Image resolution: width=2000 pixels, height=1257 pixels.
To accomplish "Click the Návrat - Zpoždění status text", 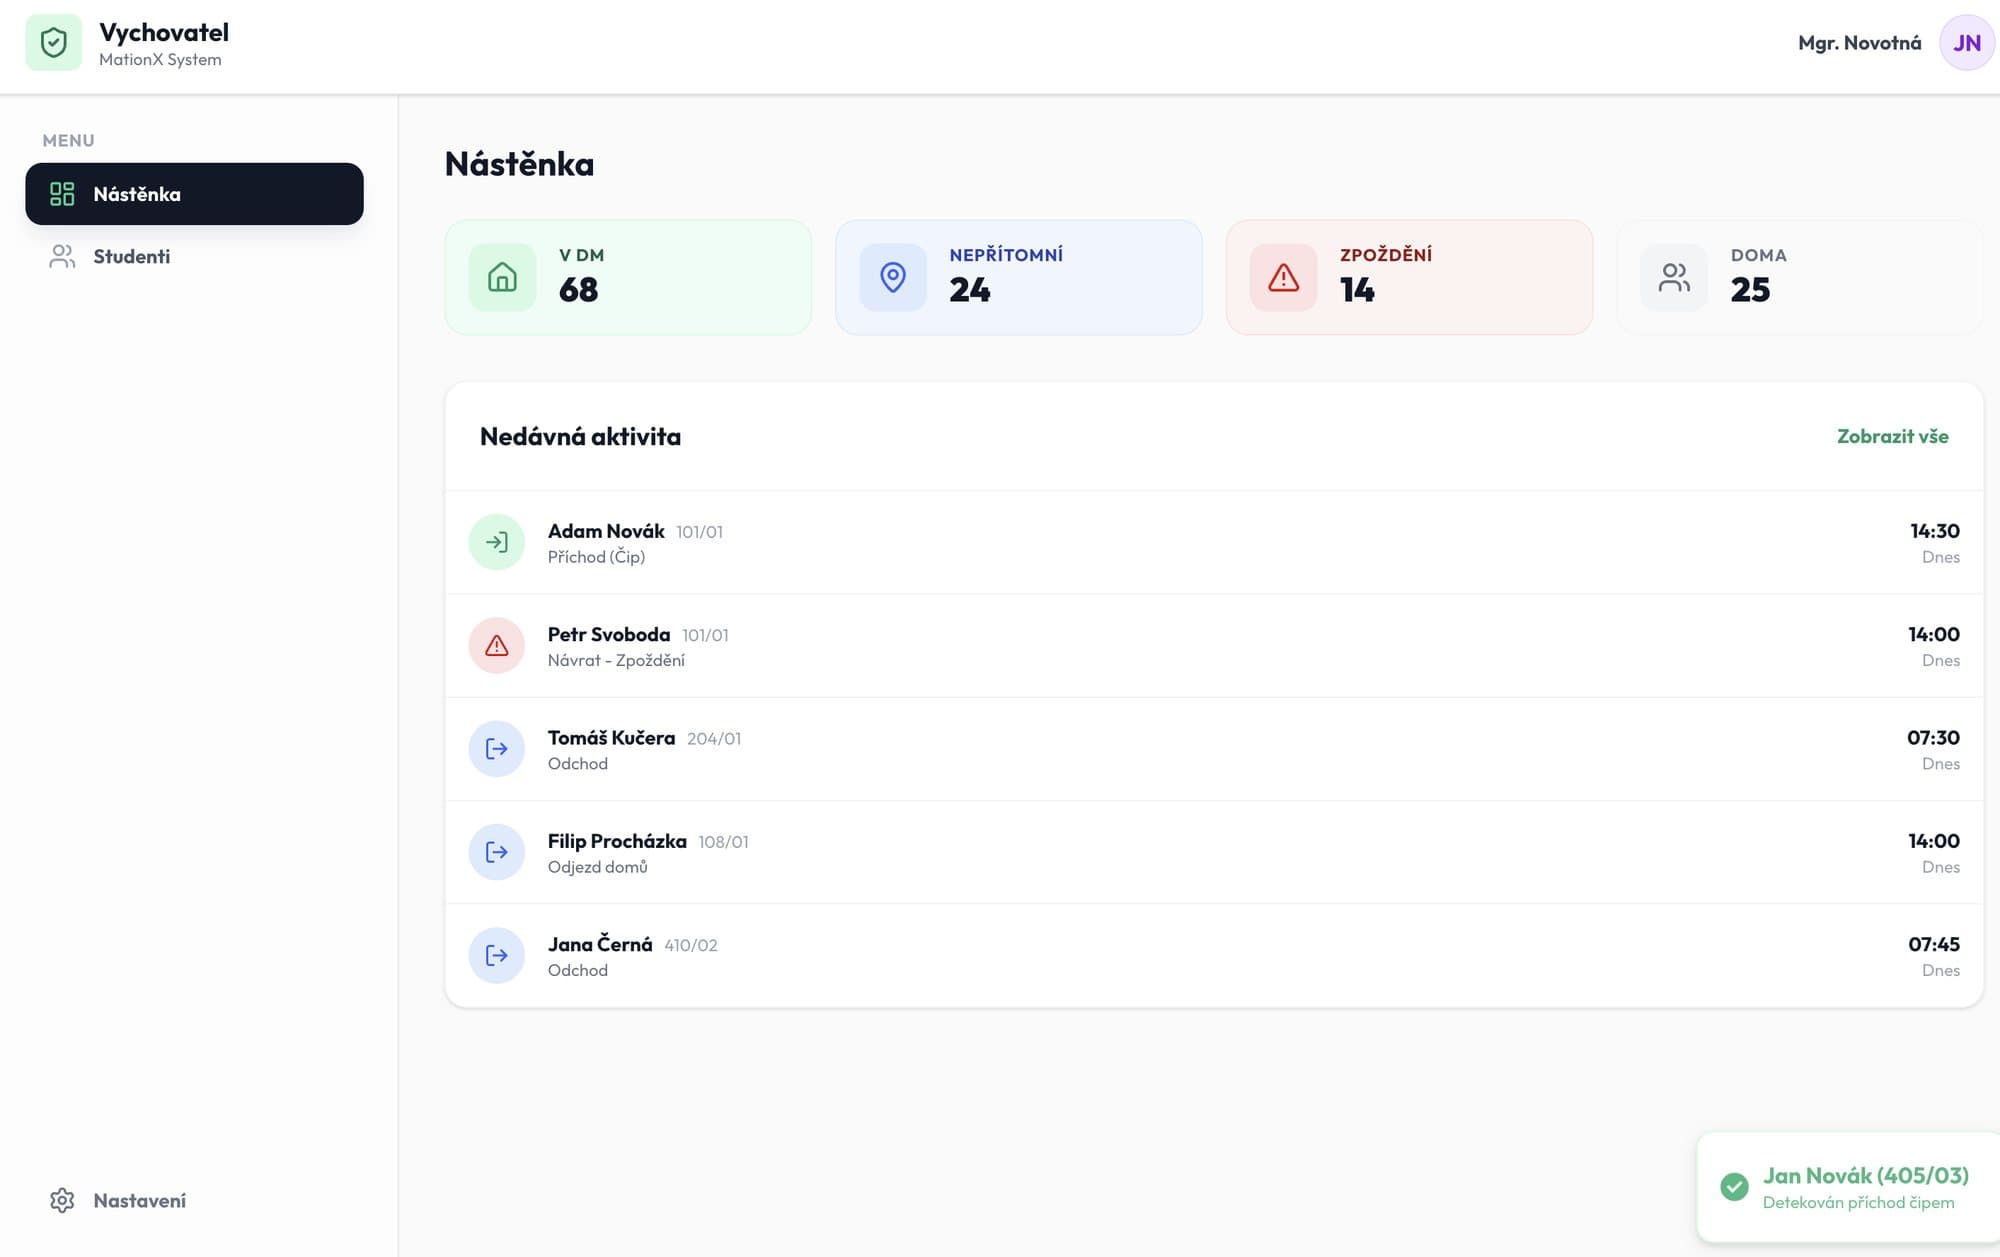I will tap(616, 660).
